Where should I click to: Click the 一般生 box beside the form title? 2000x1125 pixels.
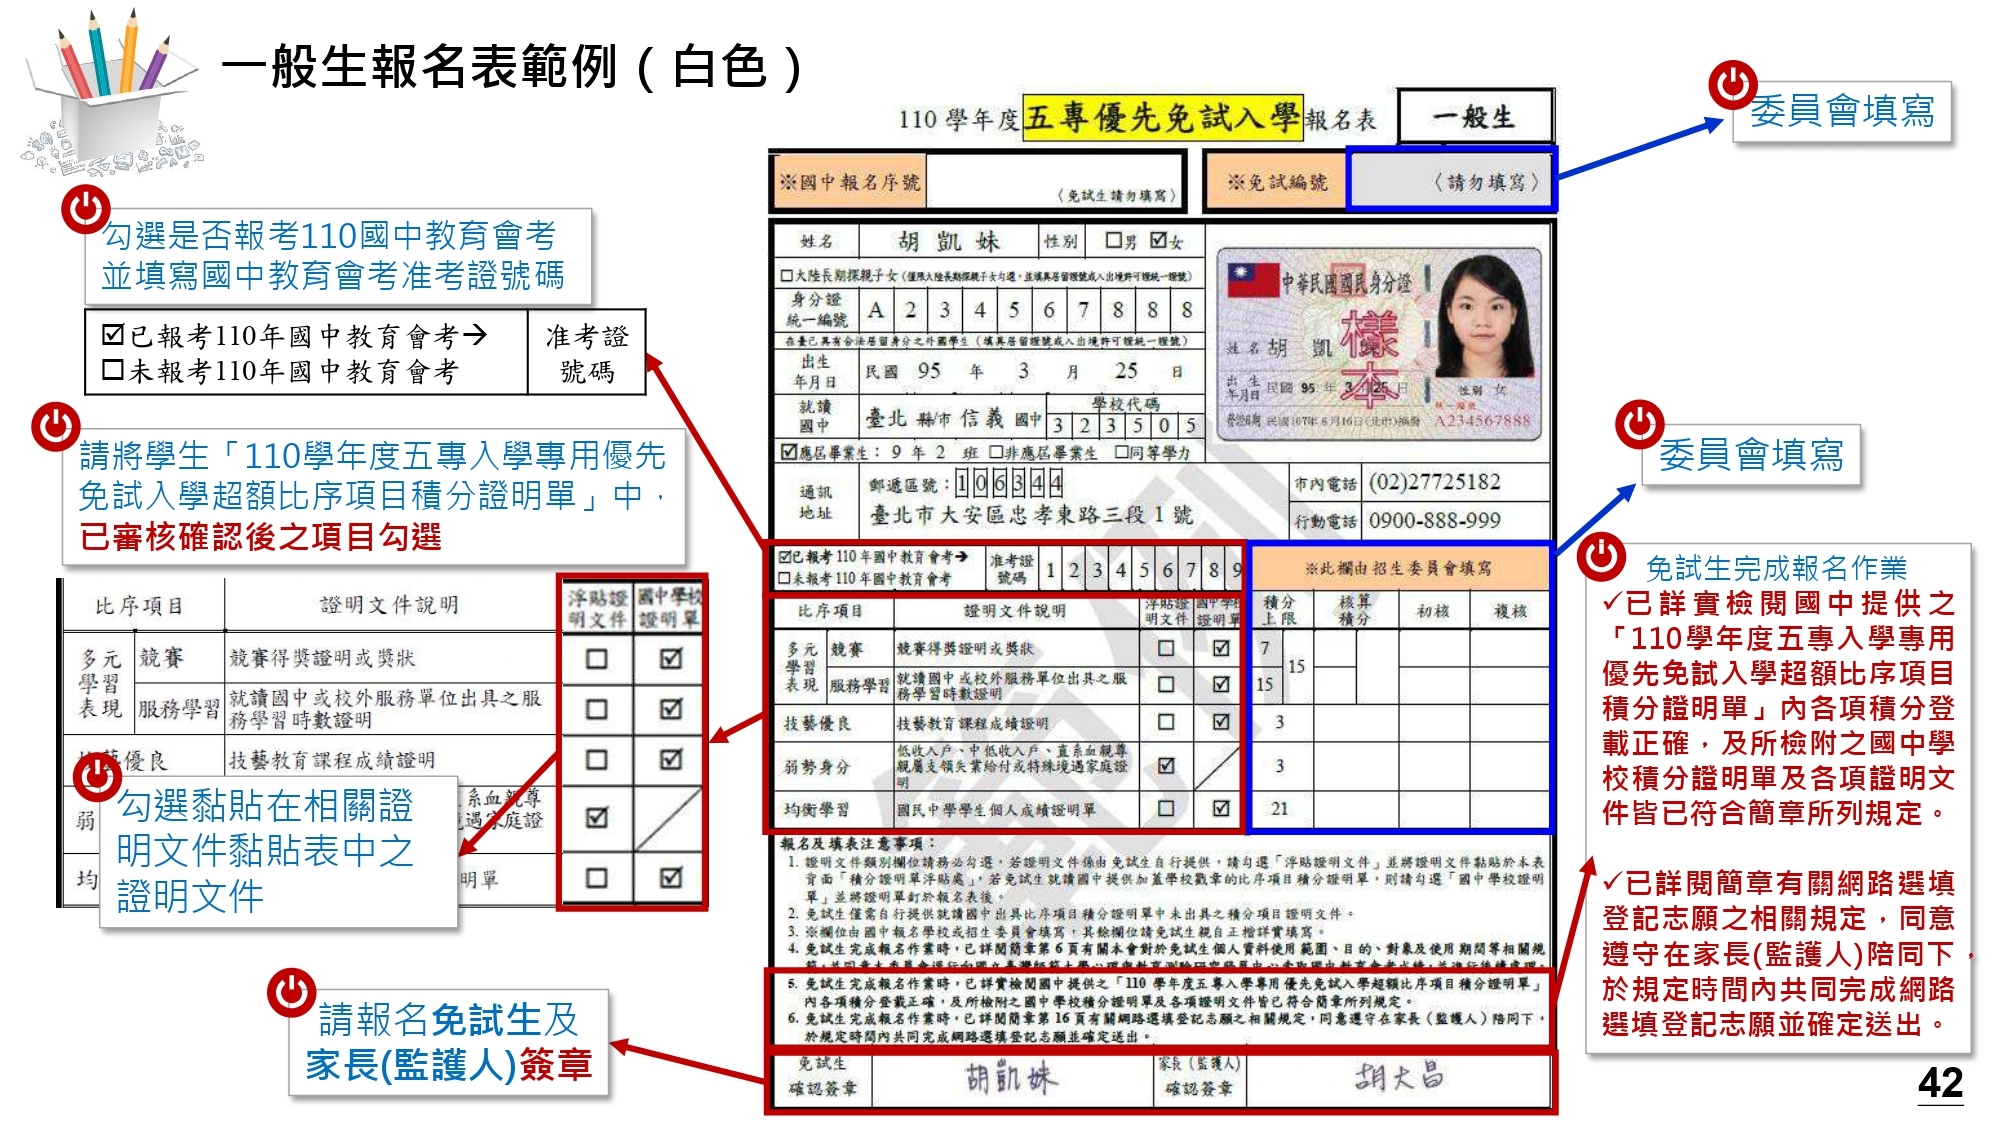[x=1475, y=117]
